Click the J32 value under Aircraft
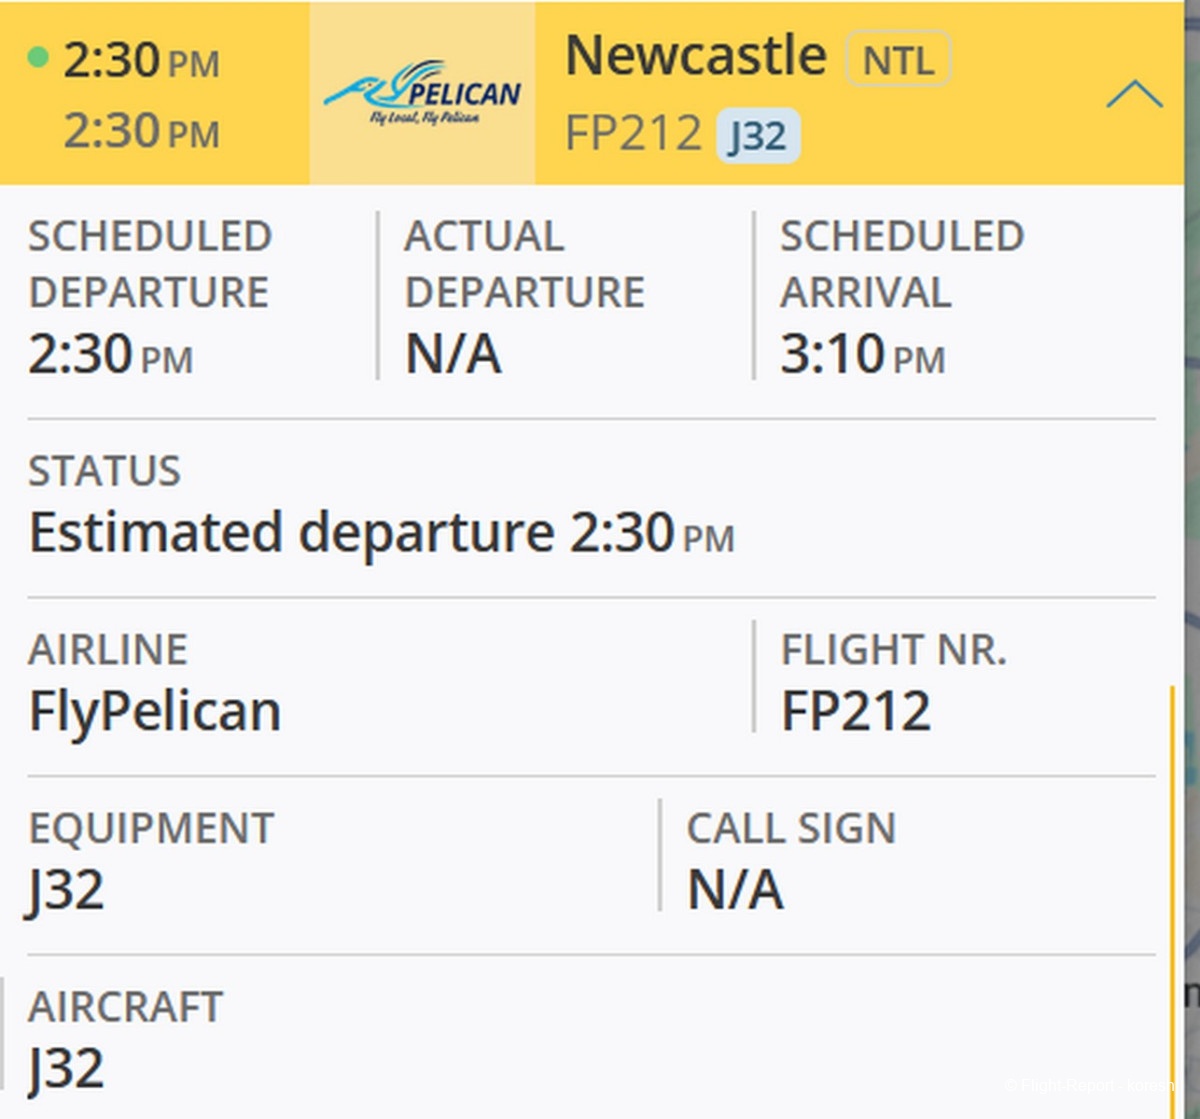Image resolution: width=1200 pixels, height=1119 pixels. [66, 1069]
